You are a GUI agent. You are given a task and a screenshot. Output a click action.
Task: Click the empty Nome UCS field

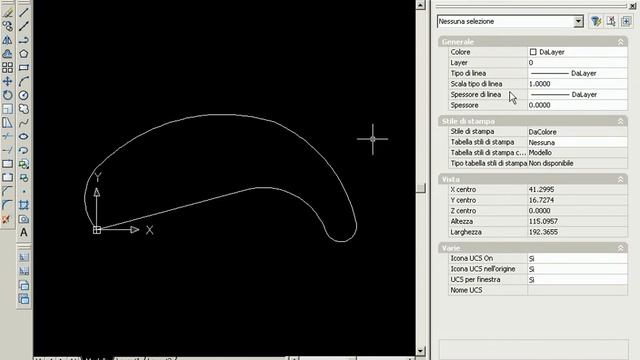578,291
